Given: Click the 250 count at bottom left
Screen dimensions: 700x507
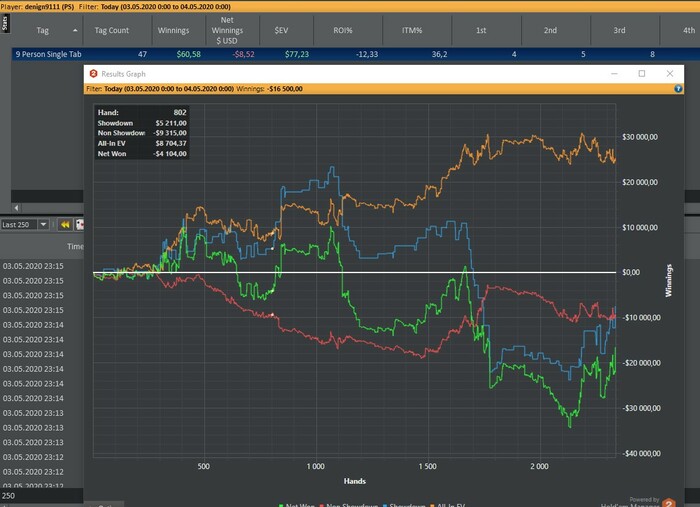Looking at the screenshot, I should tap(8, 496).
